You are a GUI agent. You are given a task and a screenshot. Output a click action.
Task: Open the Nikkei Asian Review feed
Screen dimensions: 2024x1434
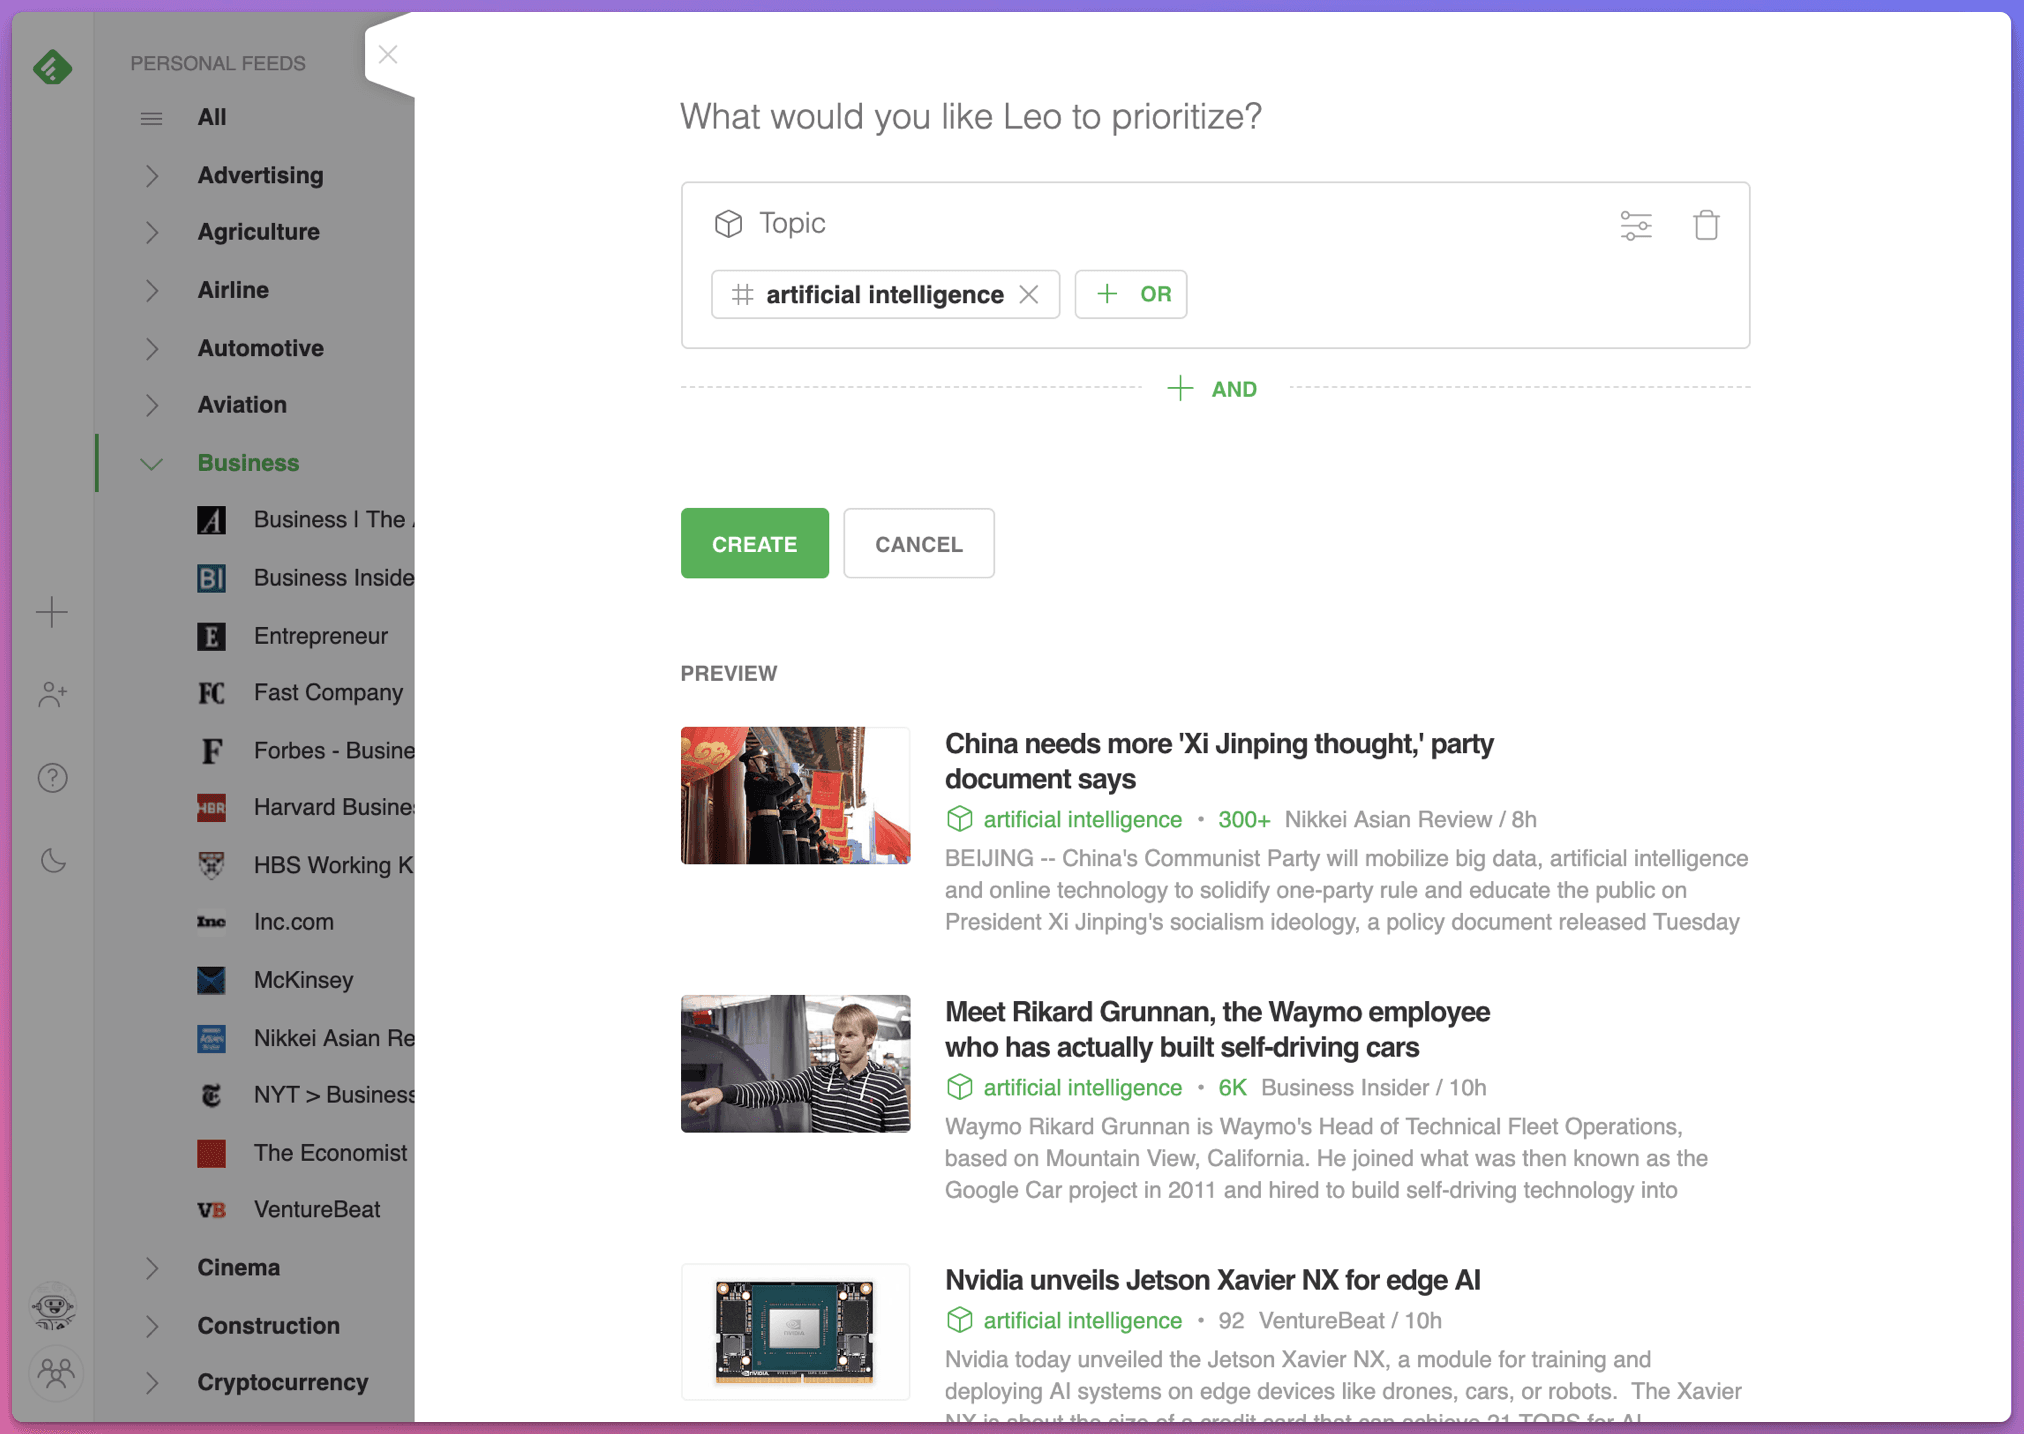304,1037
